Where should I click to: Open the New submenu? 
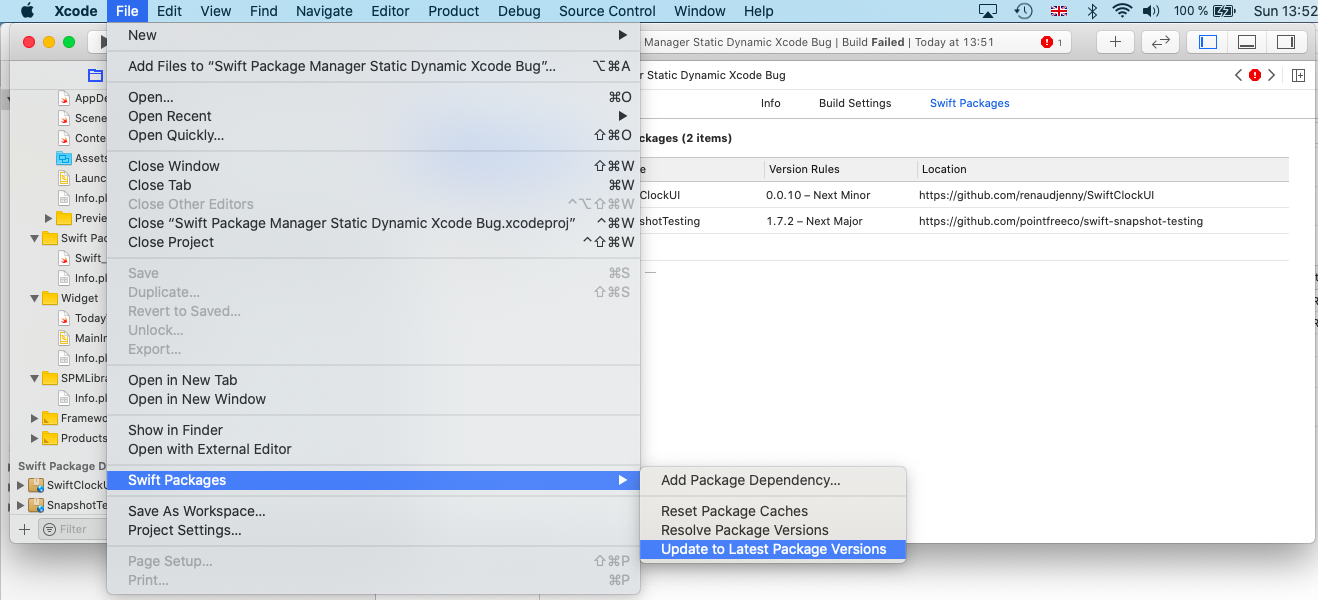tap(374, 35)
